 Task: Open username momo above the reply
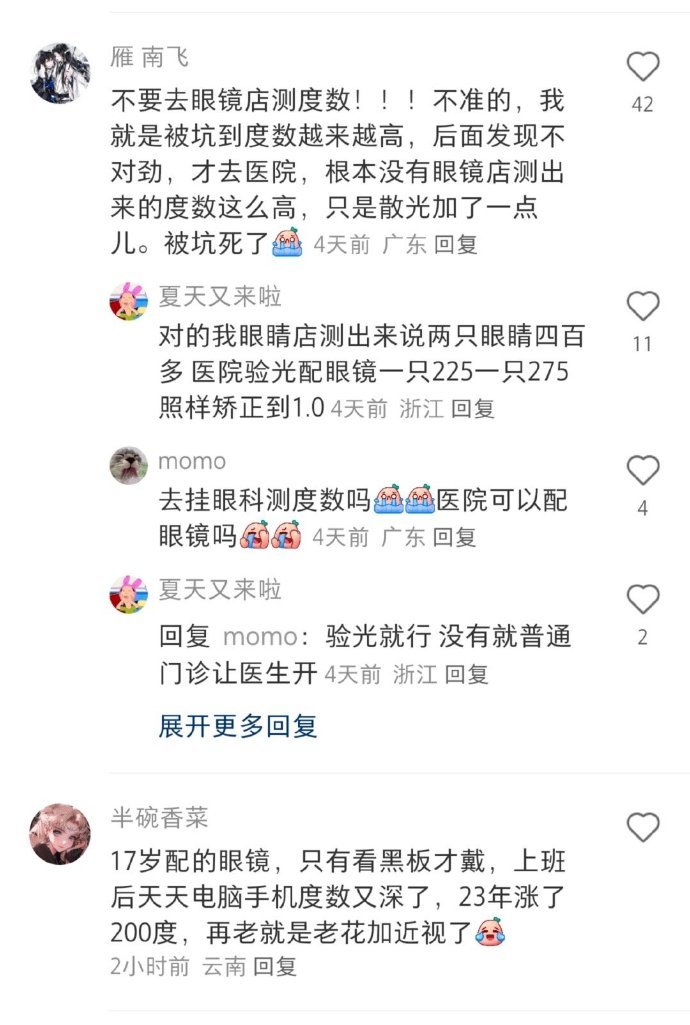[x=192, y=462]
